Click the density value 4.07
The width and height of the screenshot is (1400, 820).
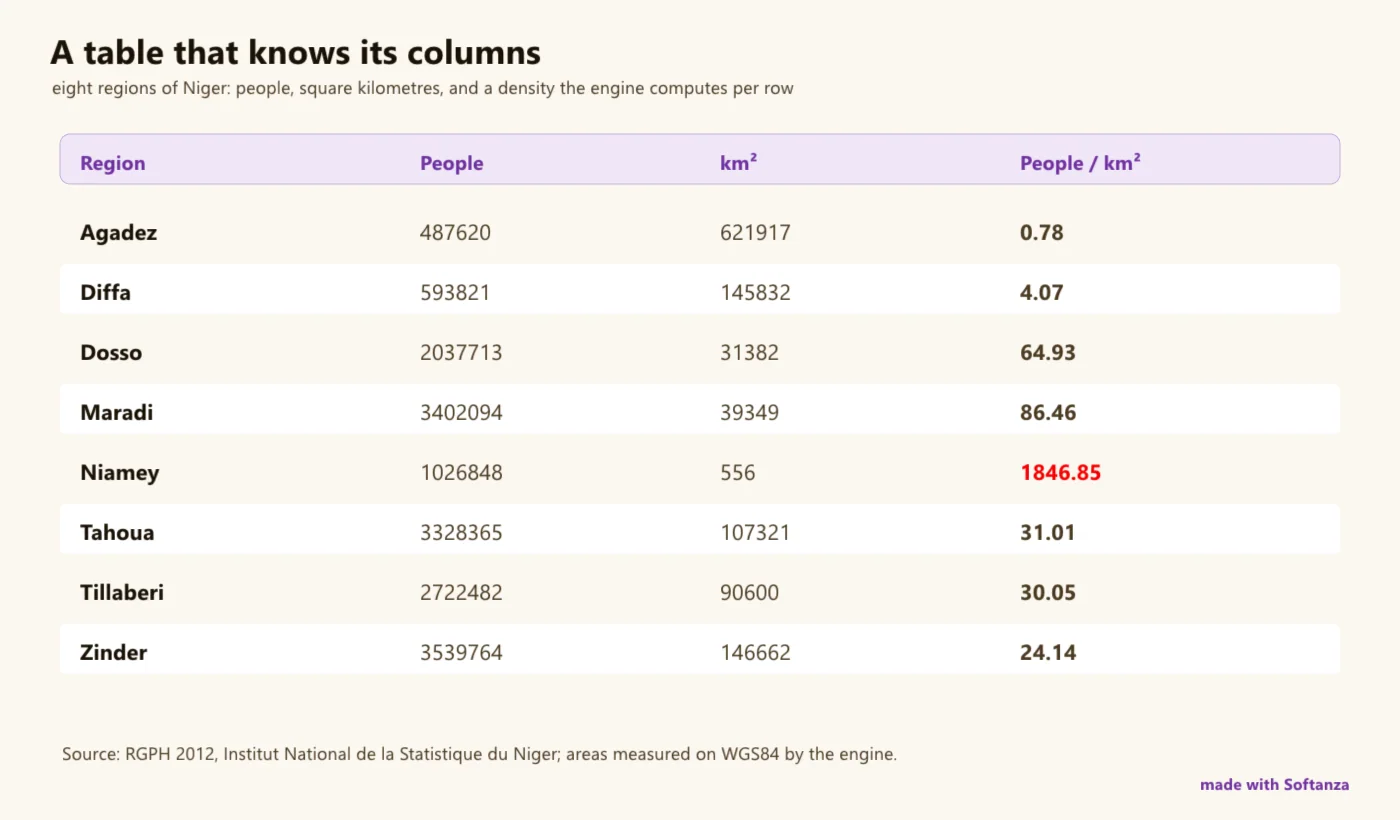click(x=1042, y=293)
